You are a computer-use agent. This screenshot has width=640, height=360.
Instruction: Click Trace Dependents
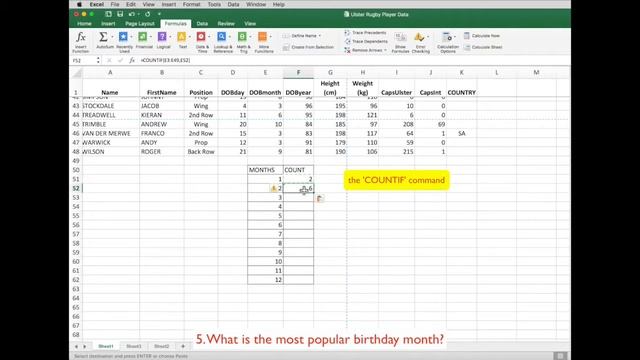(x=366, y=41)
